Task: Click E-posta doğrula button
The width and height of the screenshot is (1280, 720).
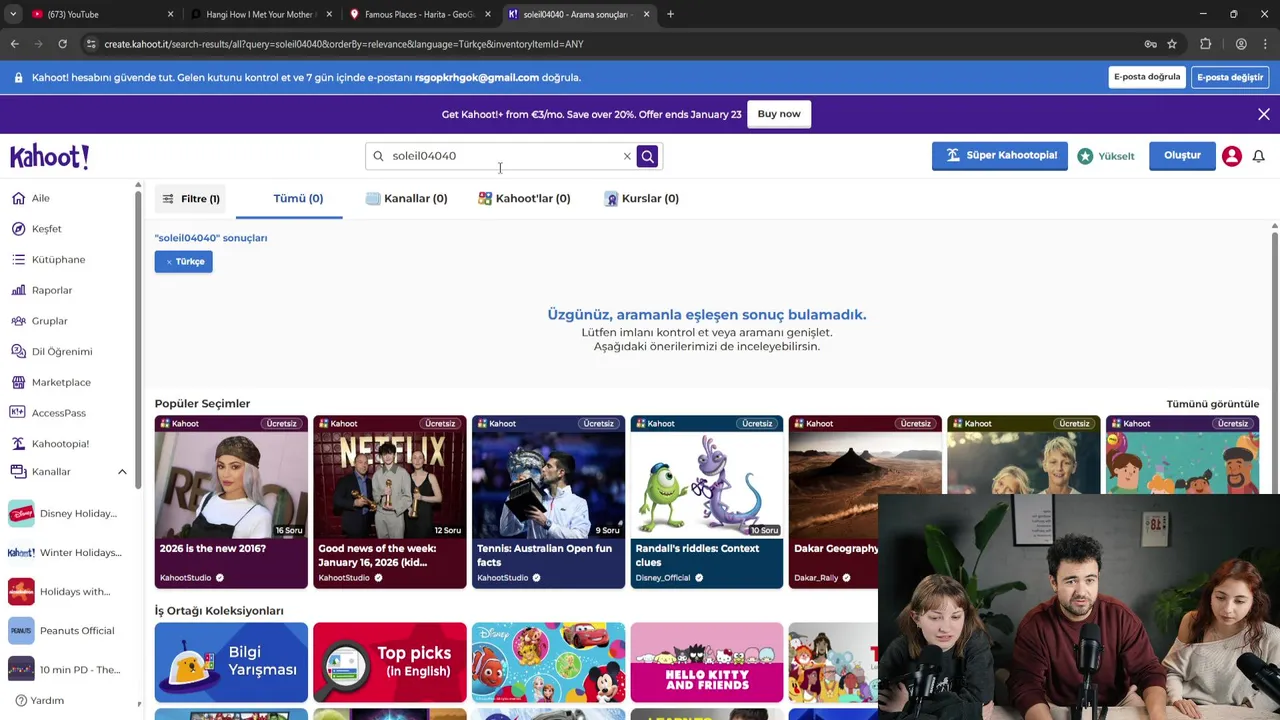Action: [1147, 77]
